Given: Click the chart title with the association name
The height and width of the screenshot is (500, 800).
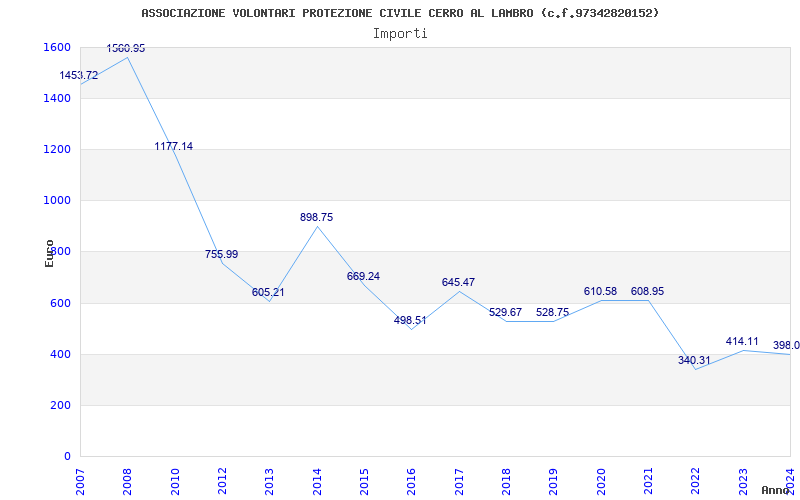Looking at the screenshot, I should click(x=400, y=13).
